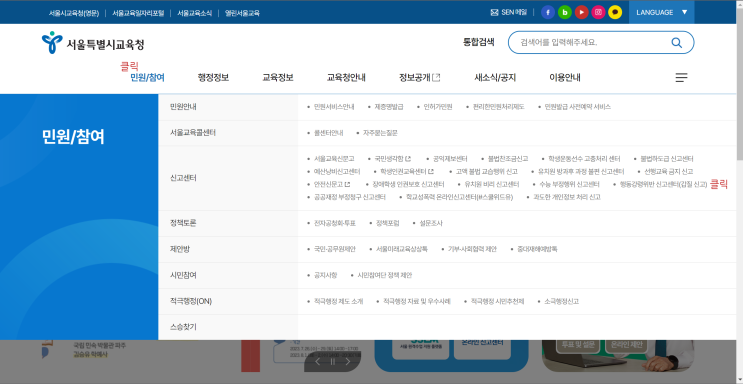Open 서울교육일자리포털 top link

click(x=138, y=13)
